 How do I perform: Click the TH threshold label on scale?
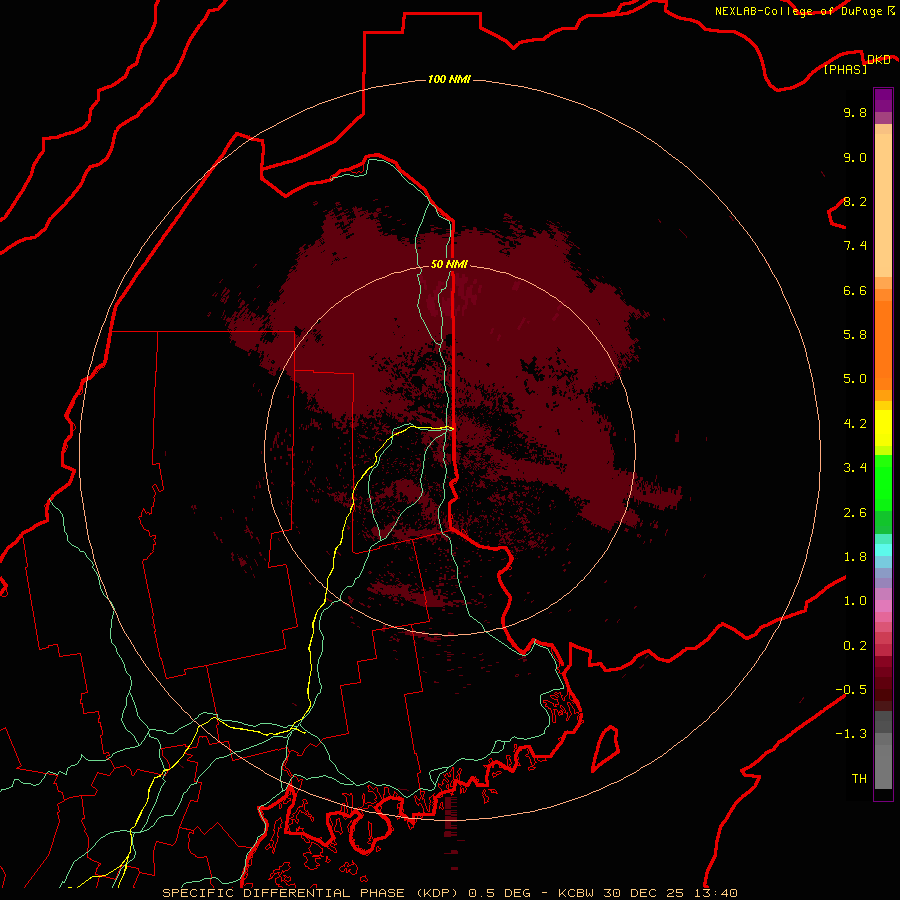(x=859, y=779)
